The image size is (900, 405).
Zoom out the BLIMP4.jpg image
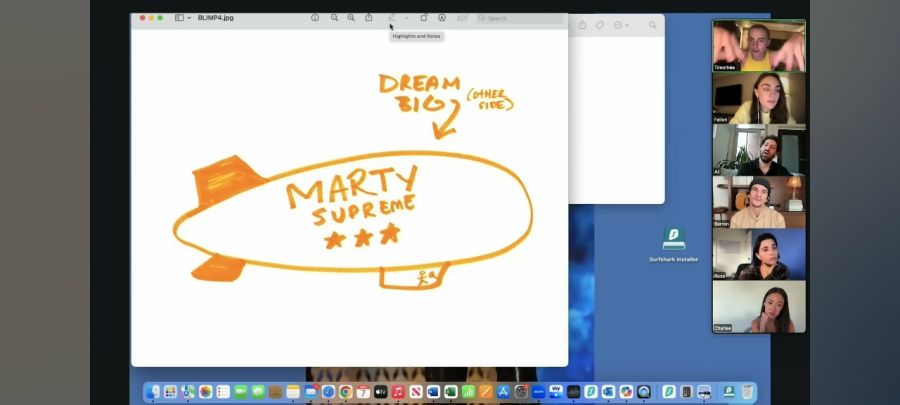point(334,18)
